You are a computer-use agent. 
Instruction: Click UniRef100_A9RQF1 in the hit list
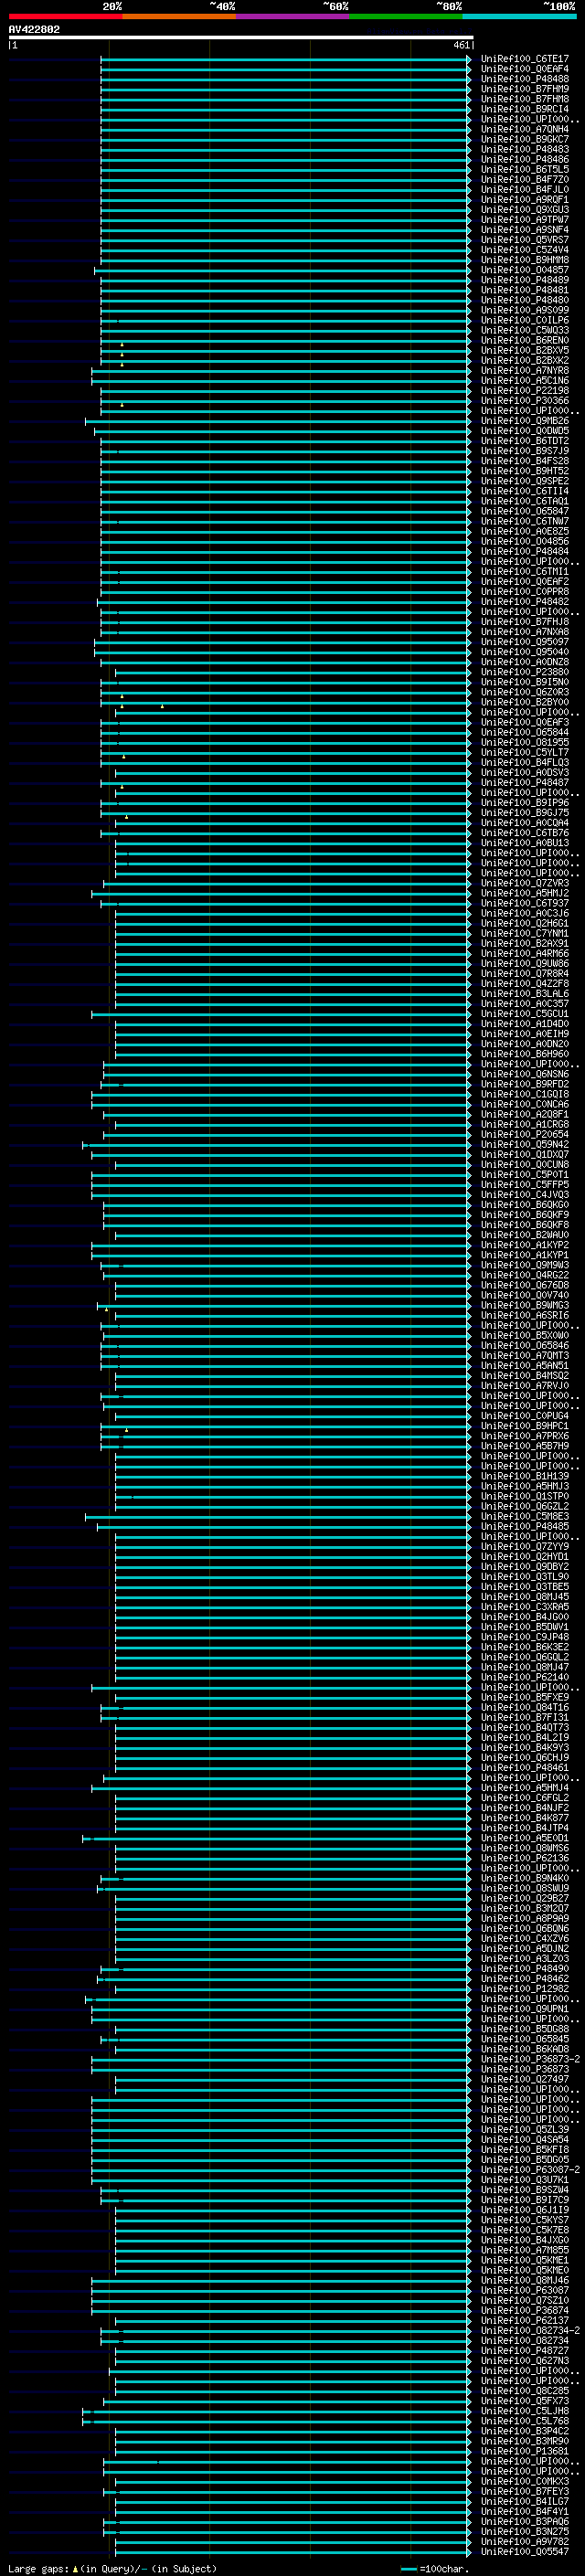click(x=524, y=199)
